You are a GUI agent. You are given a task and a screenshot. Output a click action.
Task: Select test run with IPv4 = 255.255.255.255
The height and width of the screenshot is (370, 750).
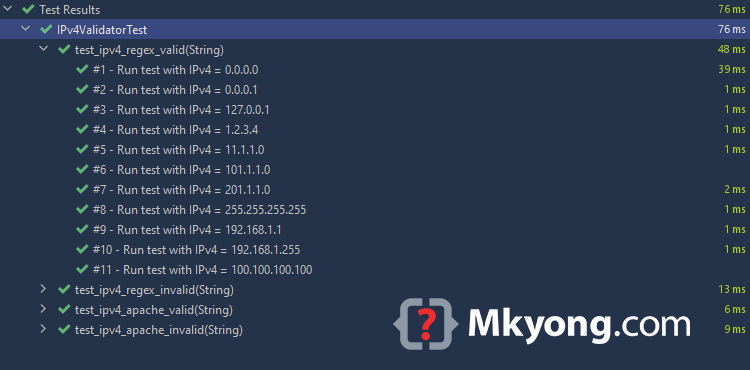click(199, 210)
